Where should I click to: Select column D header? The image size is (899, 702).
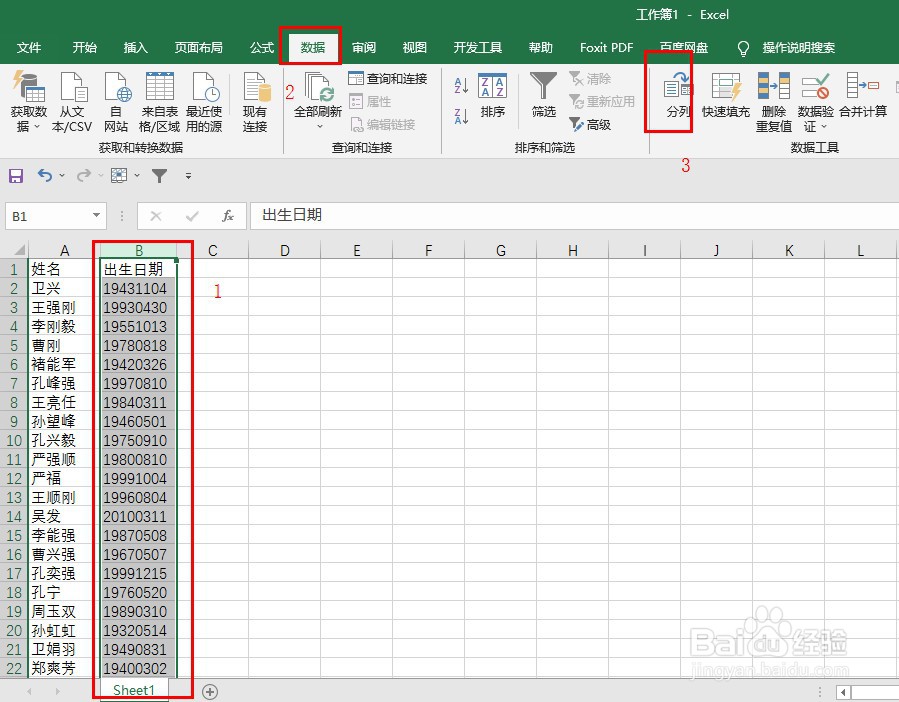click(284, 250)
